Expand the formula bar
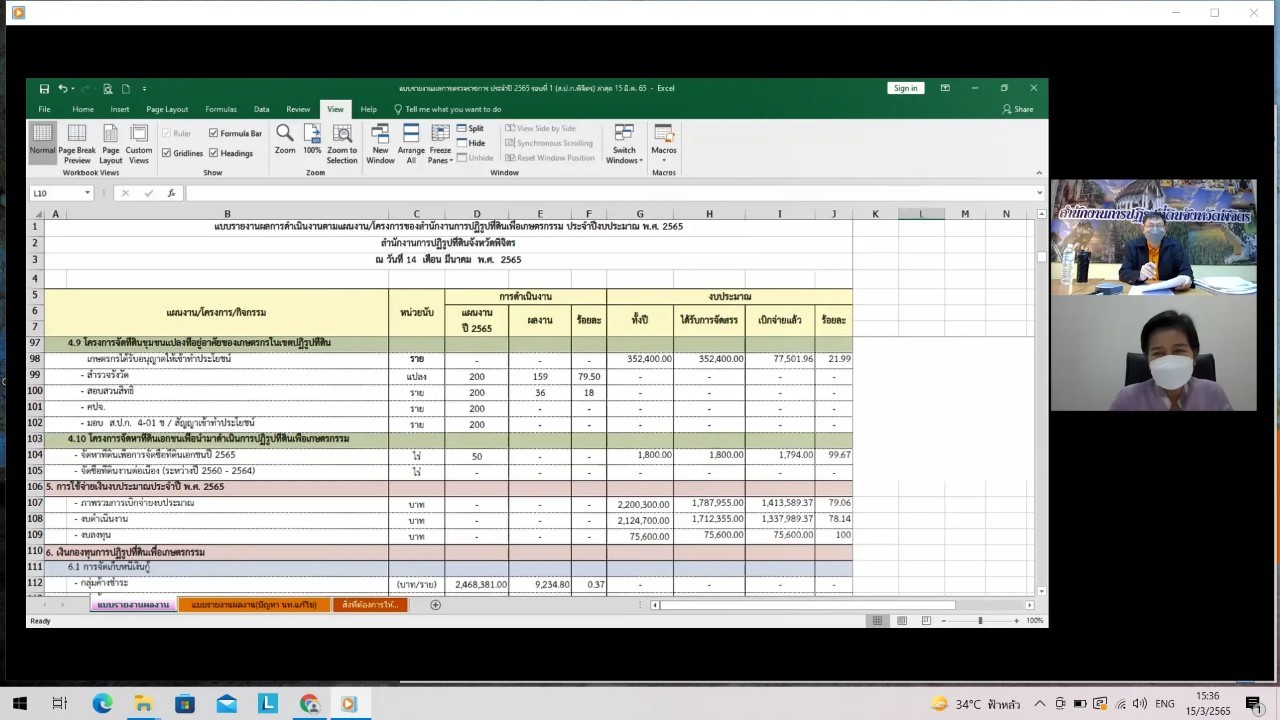Viewport: 1280px width, 720px height. [1039, 193]
